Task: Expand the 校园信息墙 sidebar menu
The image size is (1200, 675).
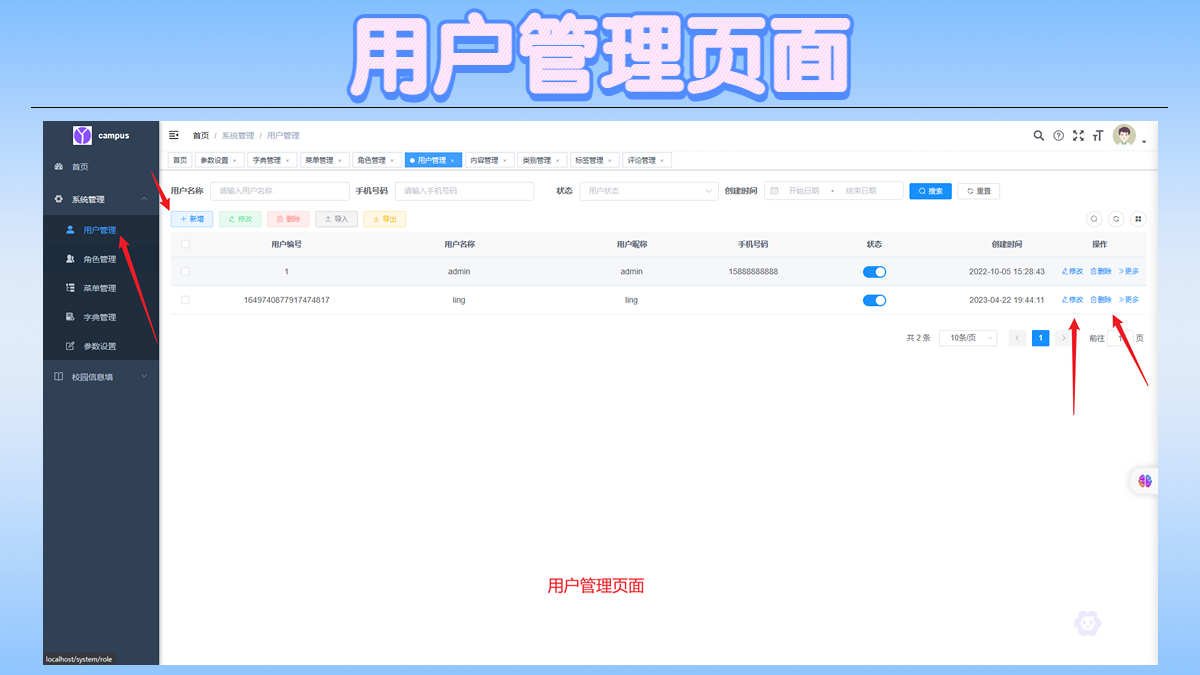Action: click(x=100, y=377)
